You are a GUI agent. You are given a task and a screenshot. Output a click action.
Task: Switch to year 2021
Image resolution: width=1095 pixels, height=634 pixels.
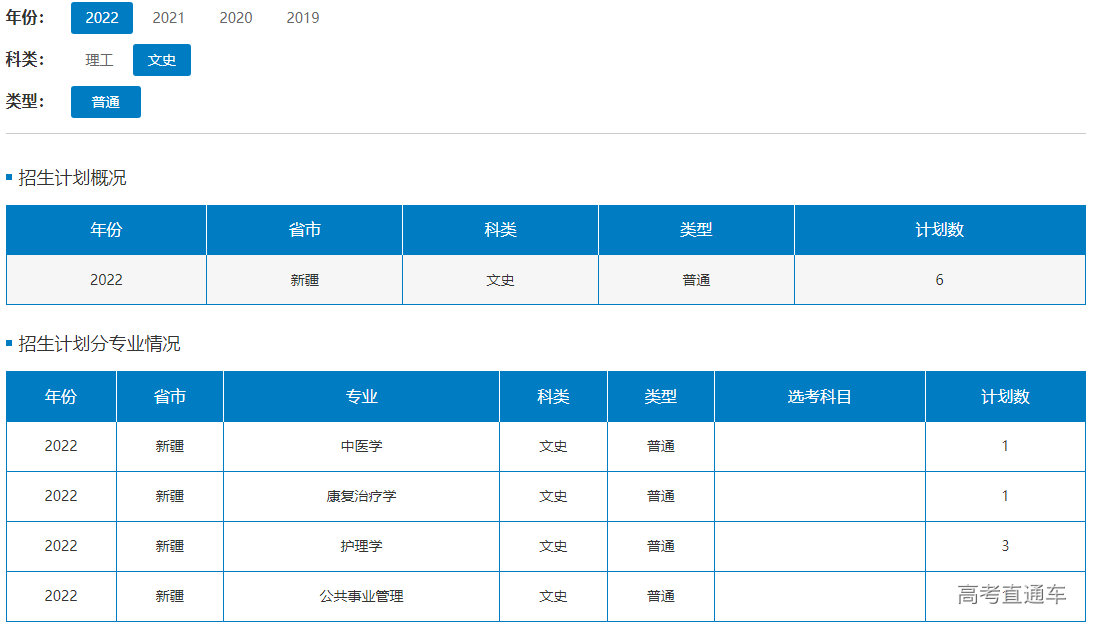(168, 18)
